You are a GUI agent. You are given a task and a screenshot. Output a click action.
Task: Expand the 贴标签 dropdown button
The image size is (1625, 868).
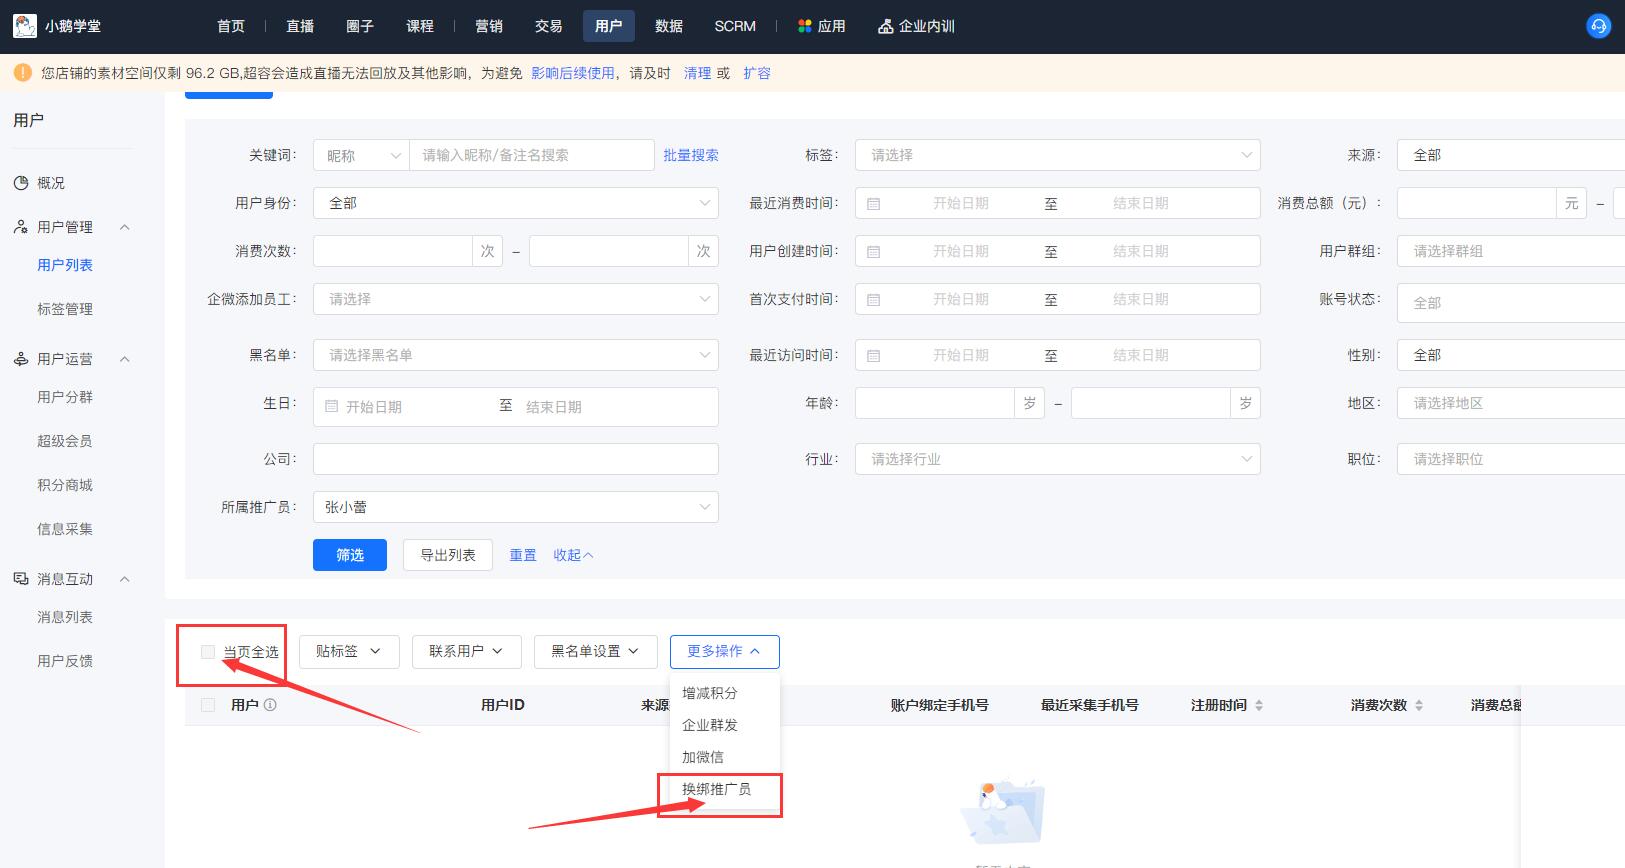pos(349,651)
